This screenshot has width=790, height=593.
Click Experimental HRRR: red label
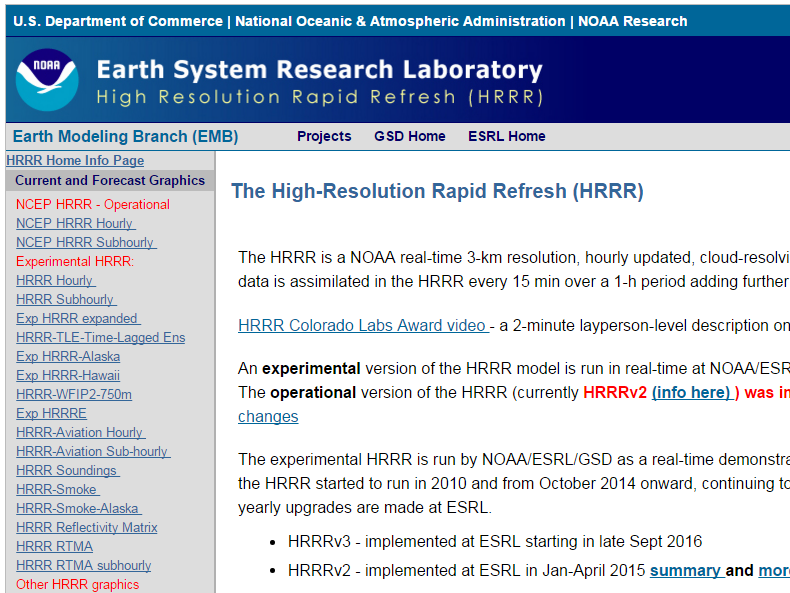tap(75, 261)
